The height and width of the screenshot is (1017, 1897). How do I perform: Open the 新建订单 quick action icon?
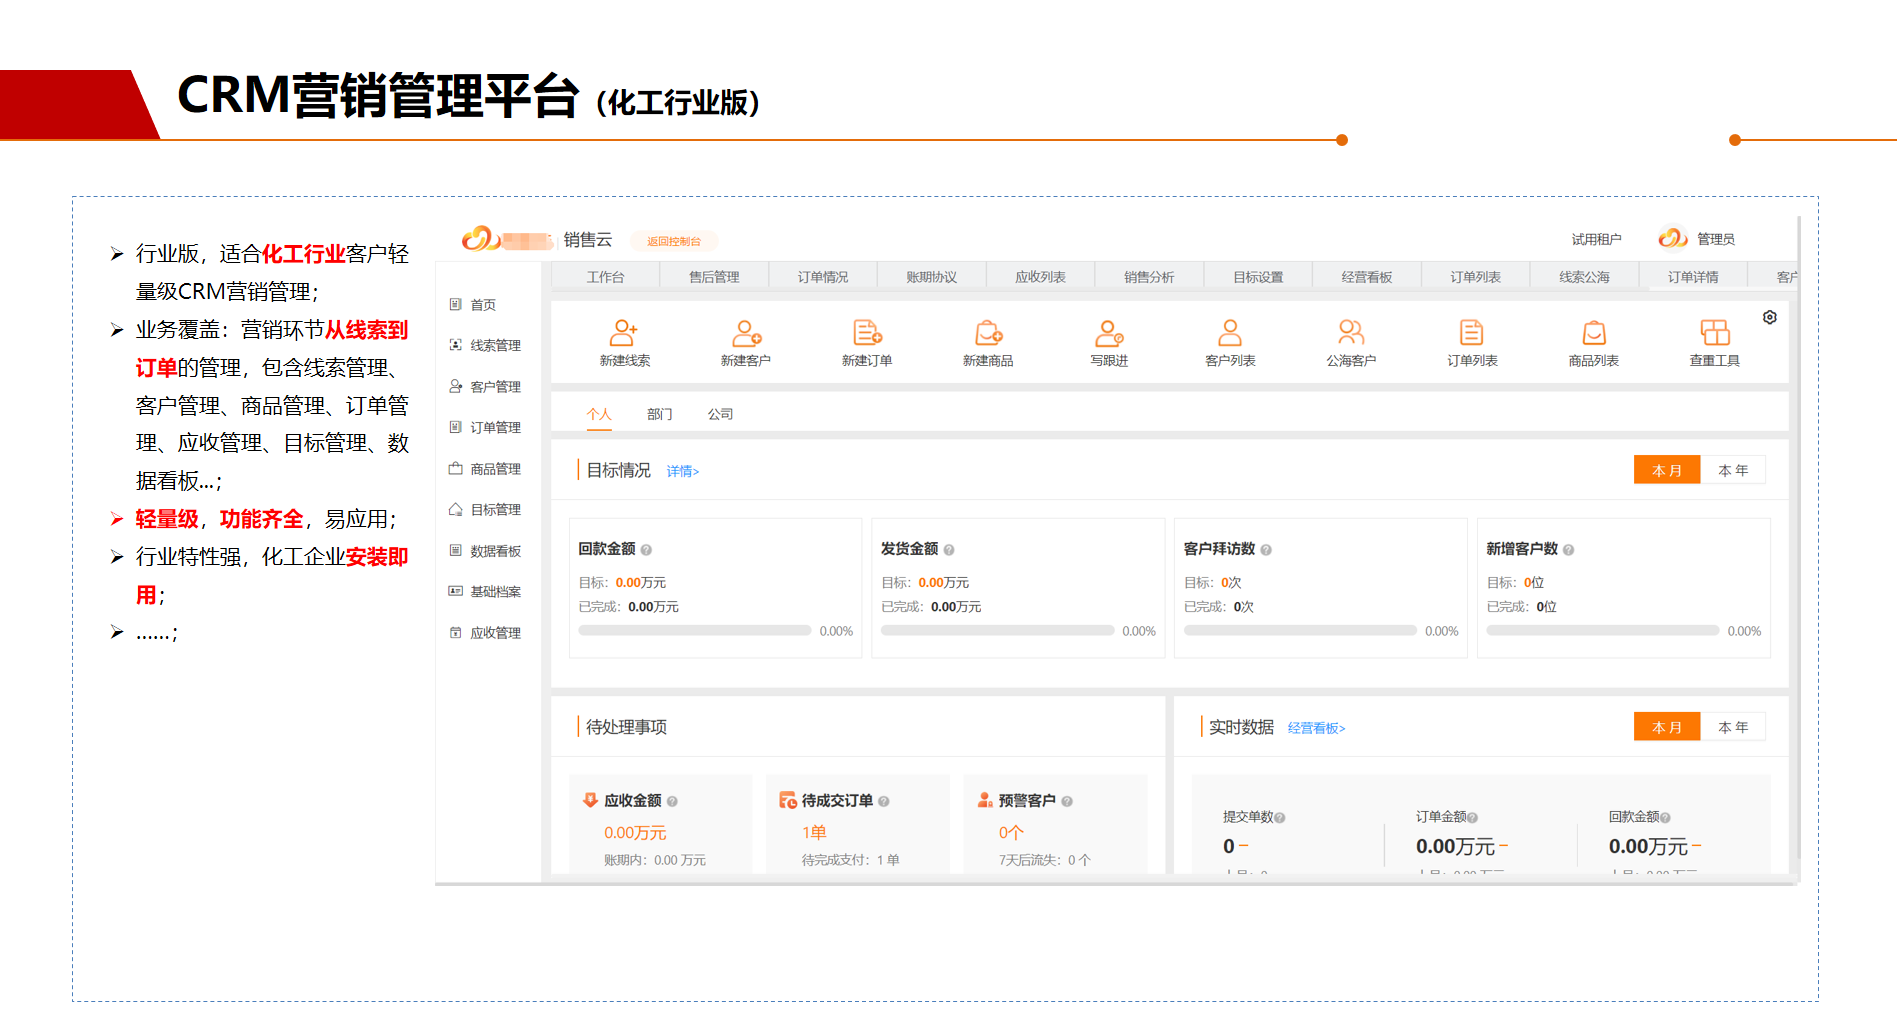coord(867,332)
